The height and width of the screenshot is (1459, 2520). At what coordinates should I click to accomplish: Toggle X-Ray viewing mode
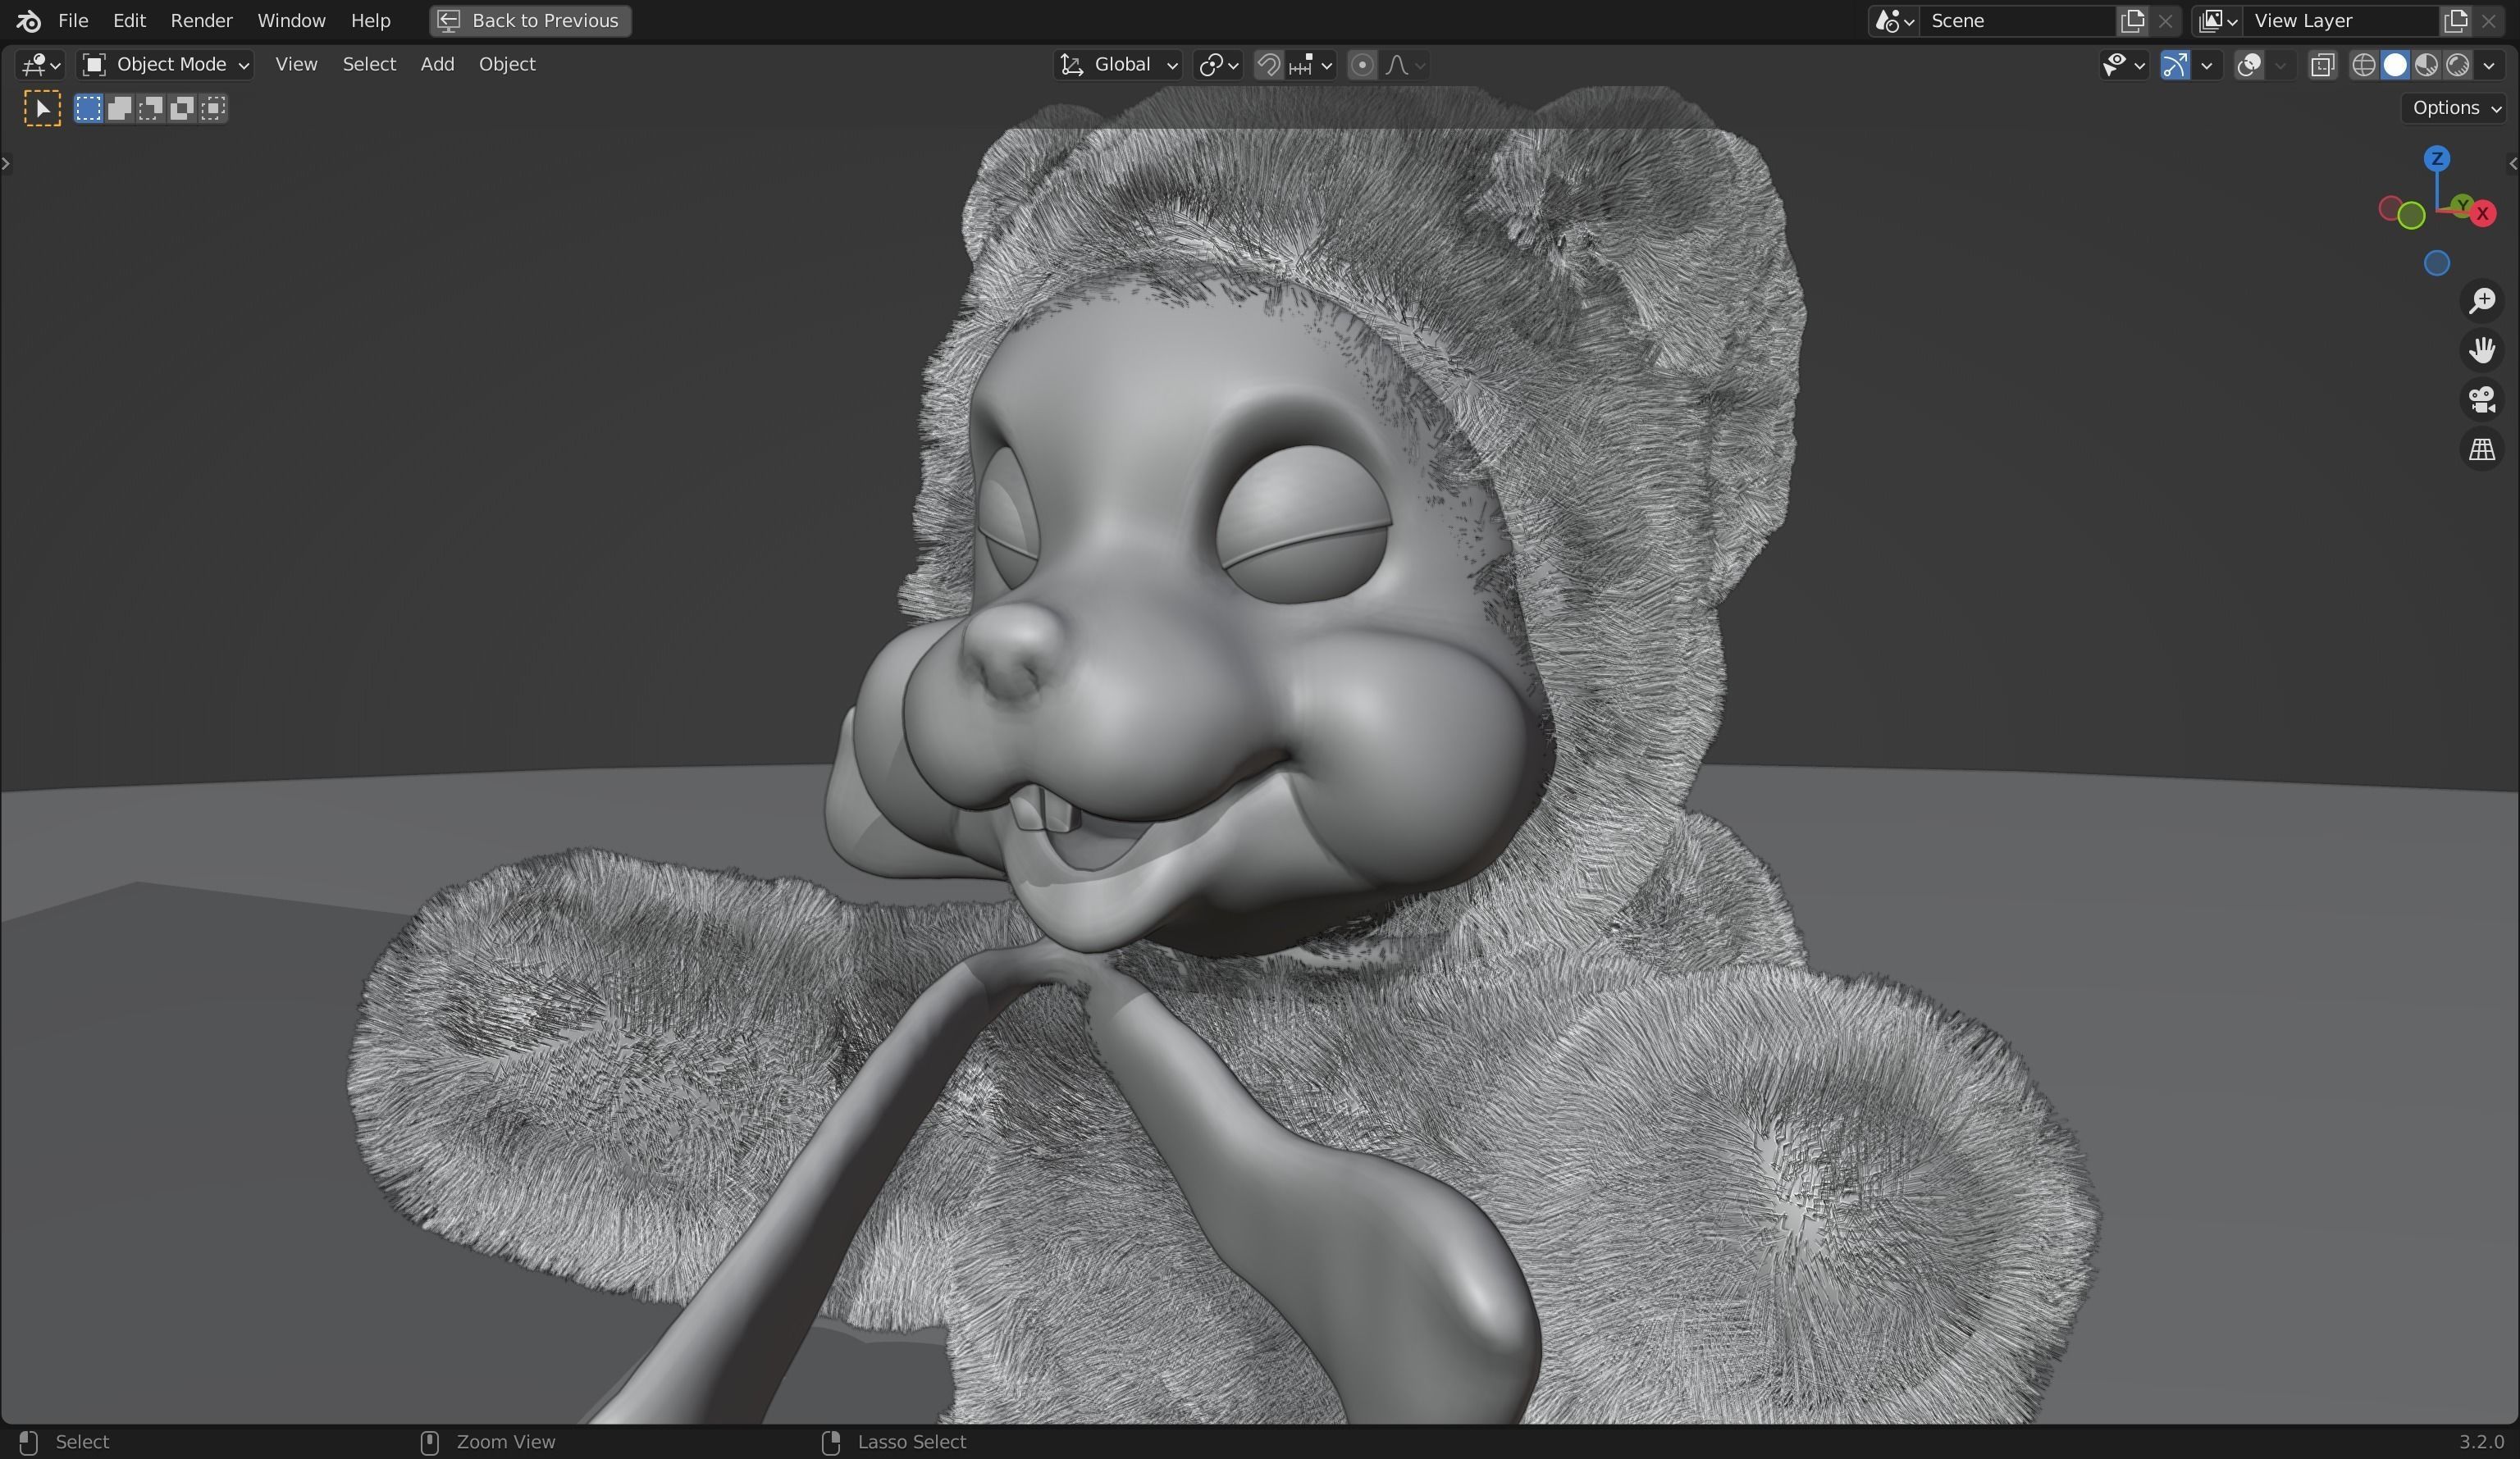(2322, 64)
